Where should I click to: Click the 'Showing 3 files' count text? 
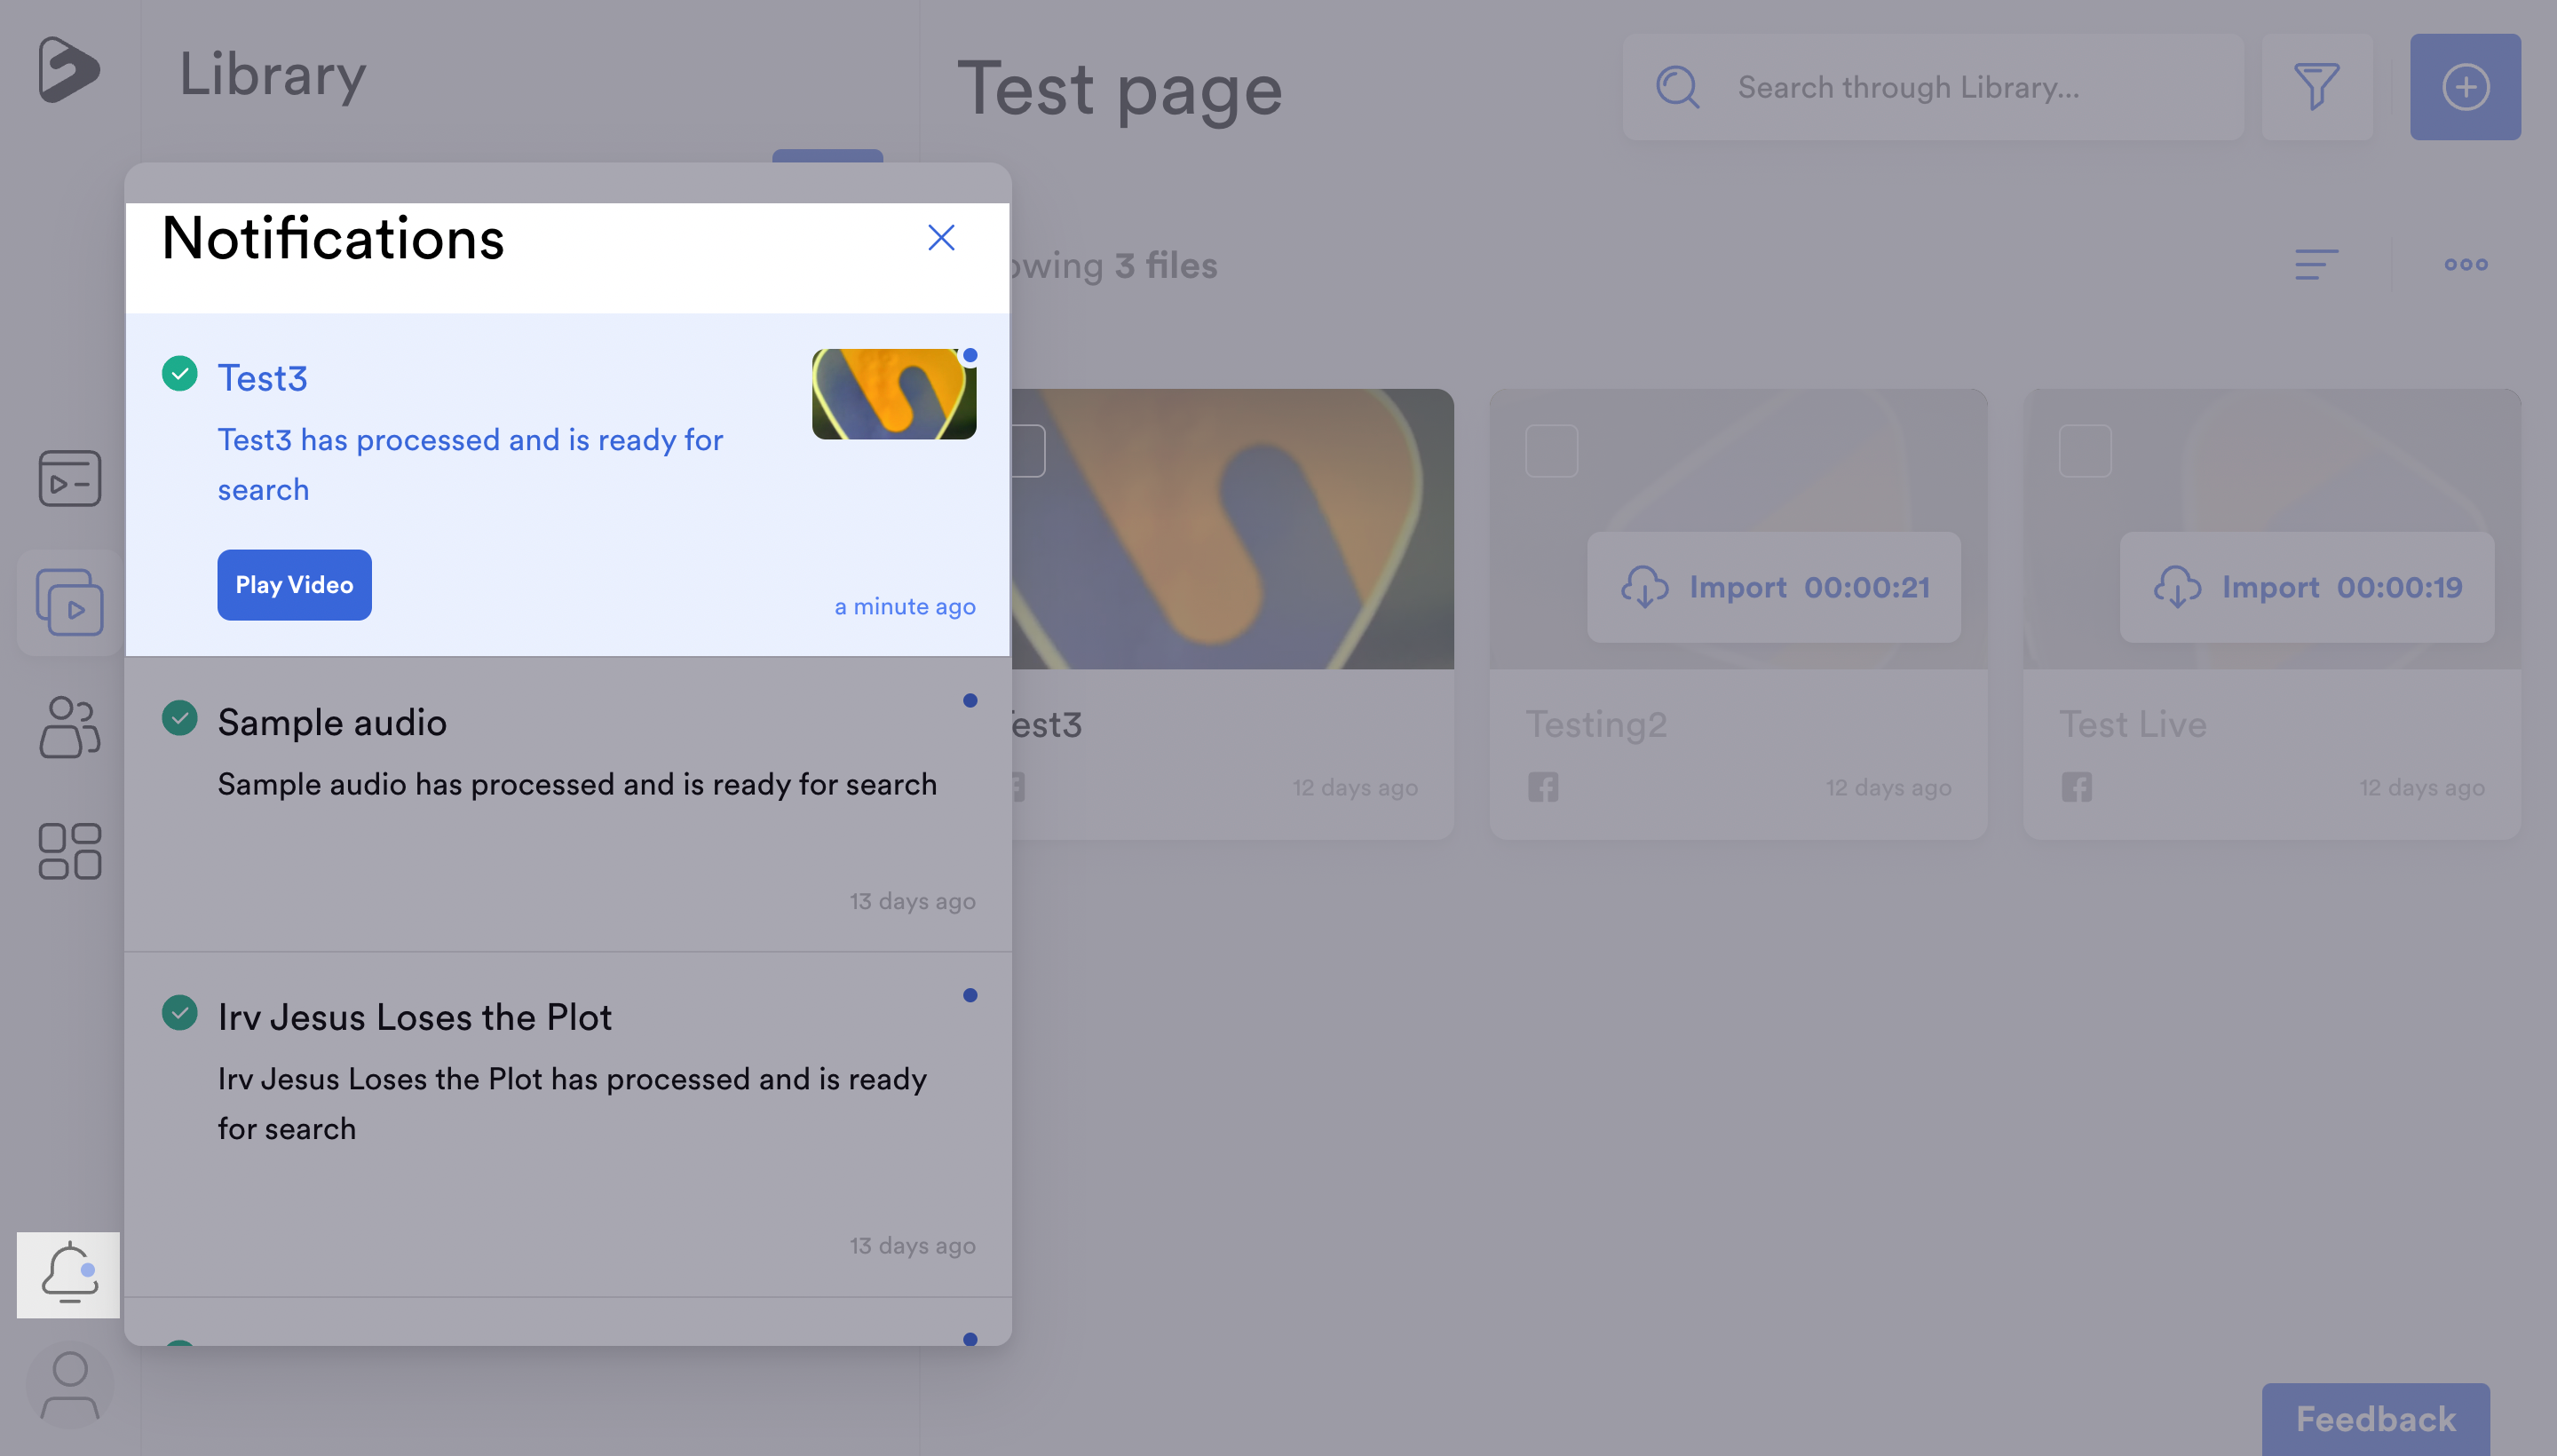pyautogui.click(x=1115, y=266)
